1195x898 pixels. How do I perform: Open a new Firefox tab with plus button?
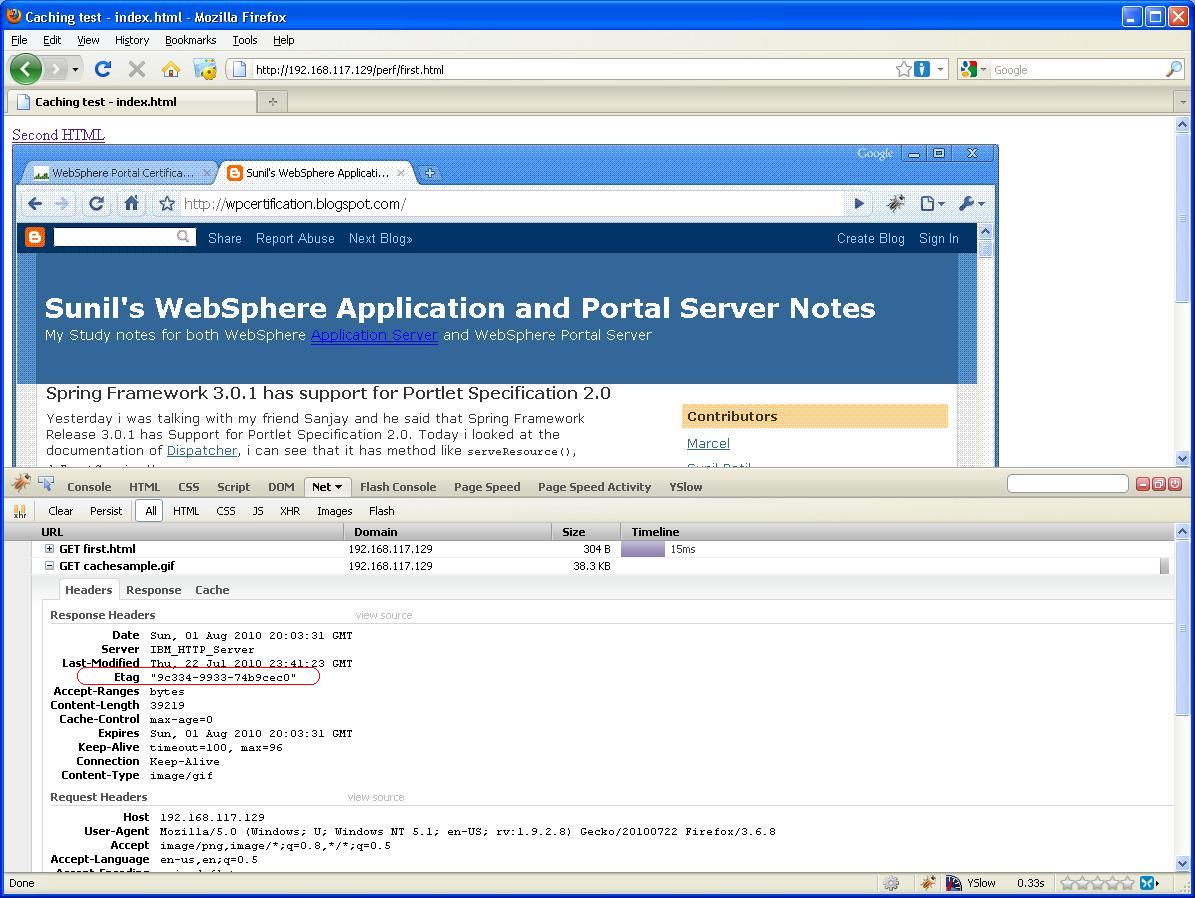tap(273, 101)
